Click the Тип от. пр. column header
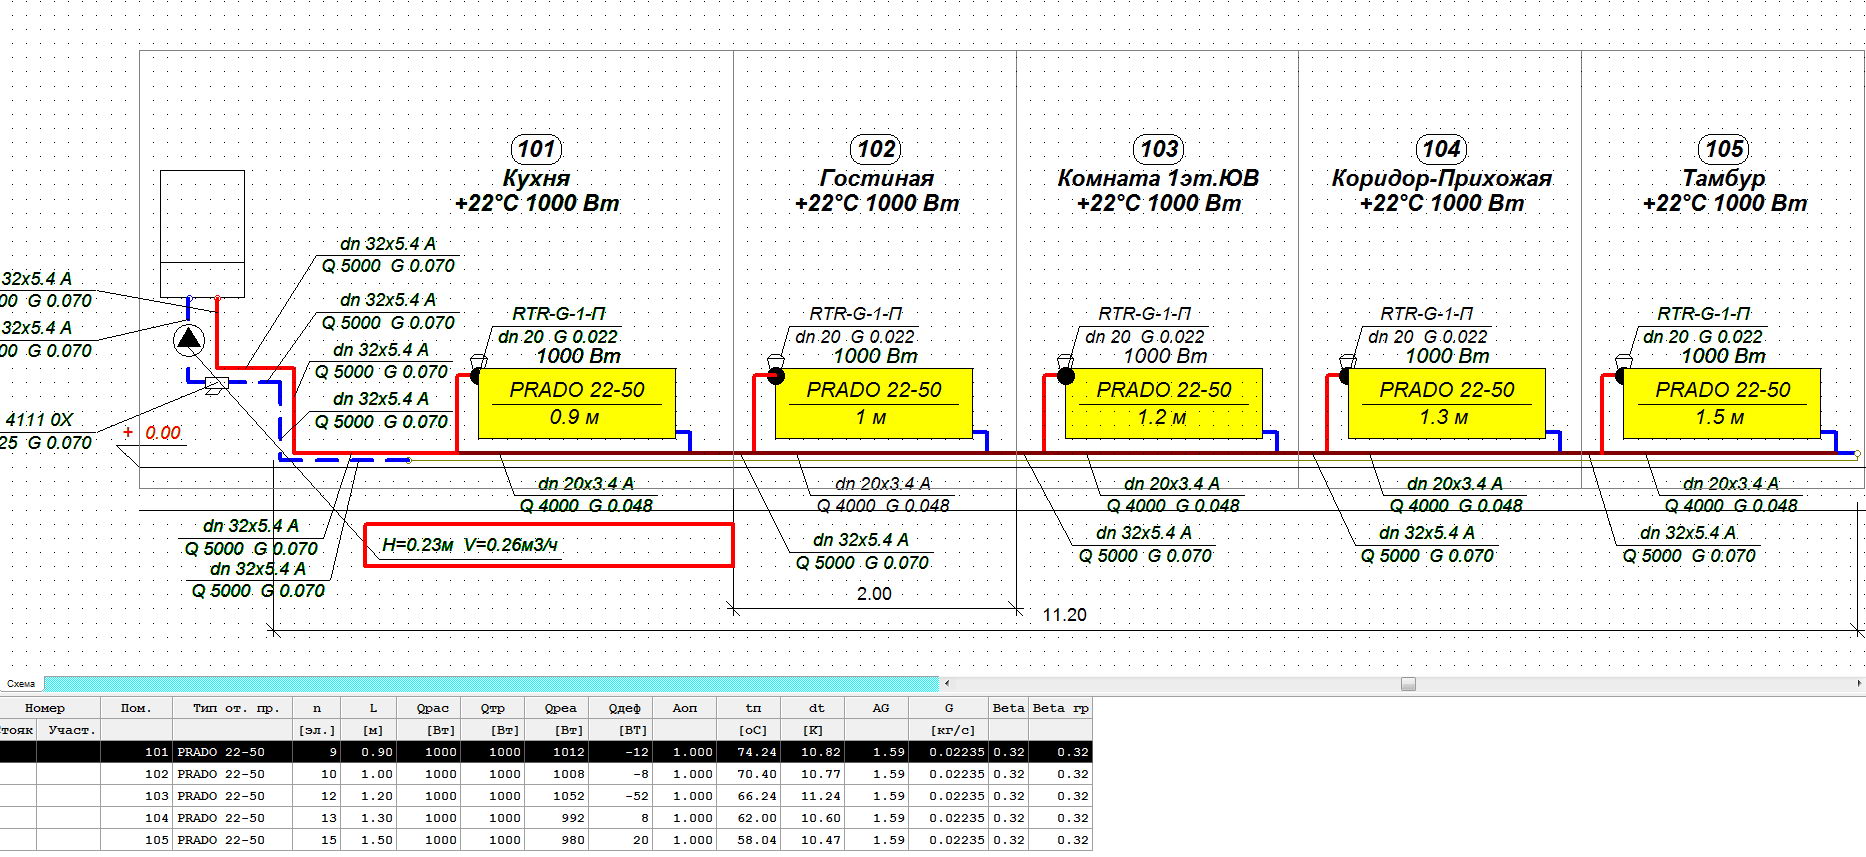 point(233,708)
